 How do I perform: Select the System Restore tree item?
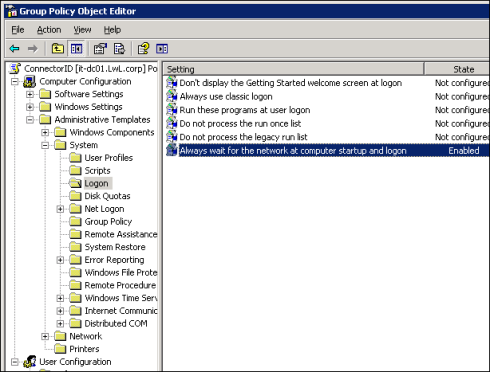(115, 247)
